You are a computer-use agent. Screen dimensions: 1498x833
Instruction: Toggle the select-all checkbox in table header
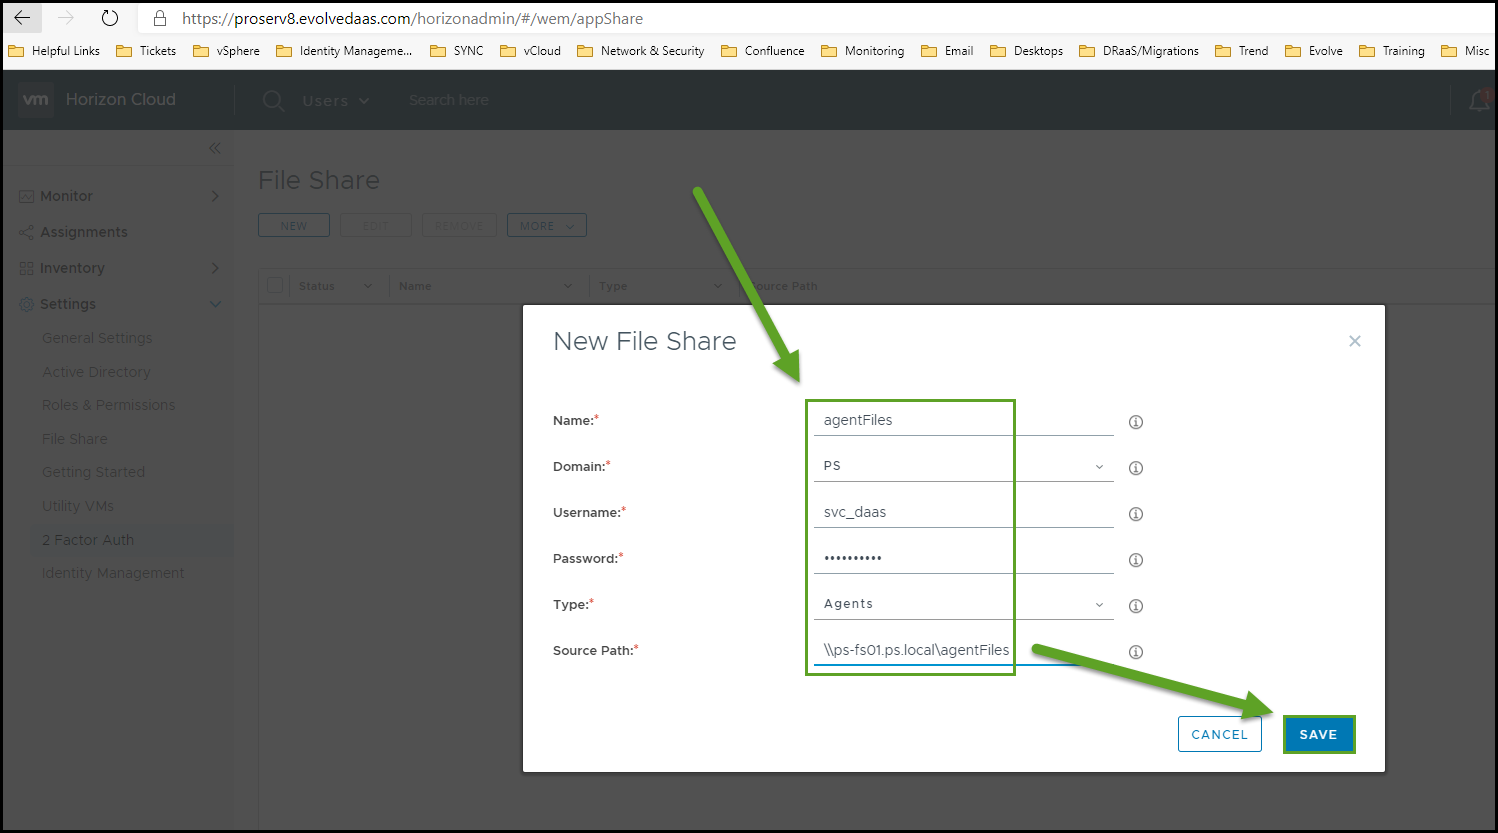275,286
